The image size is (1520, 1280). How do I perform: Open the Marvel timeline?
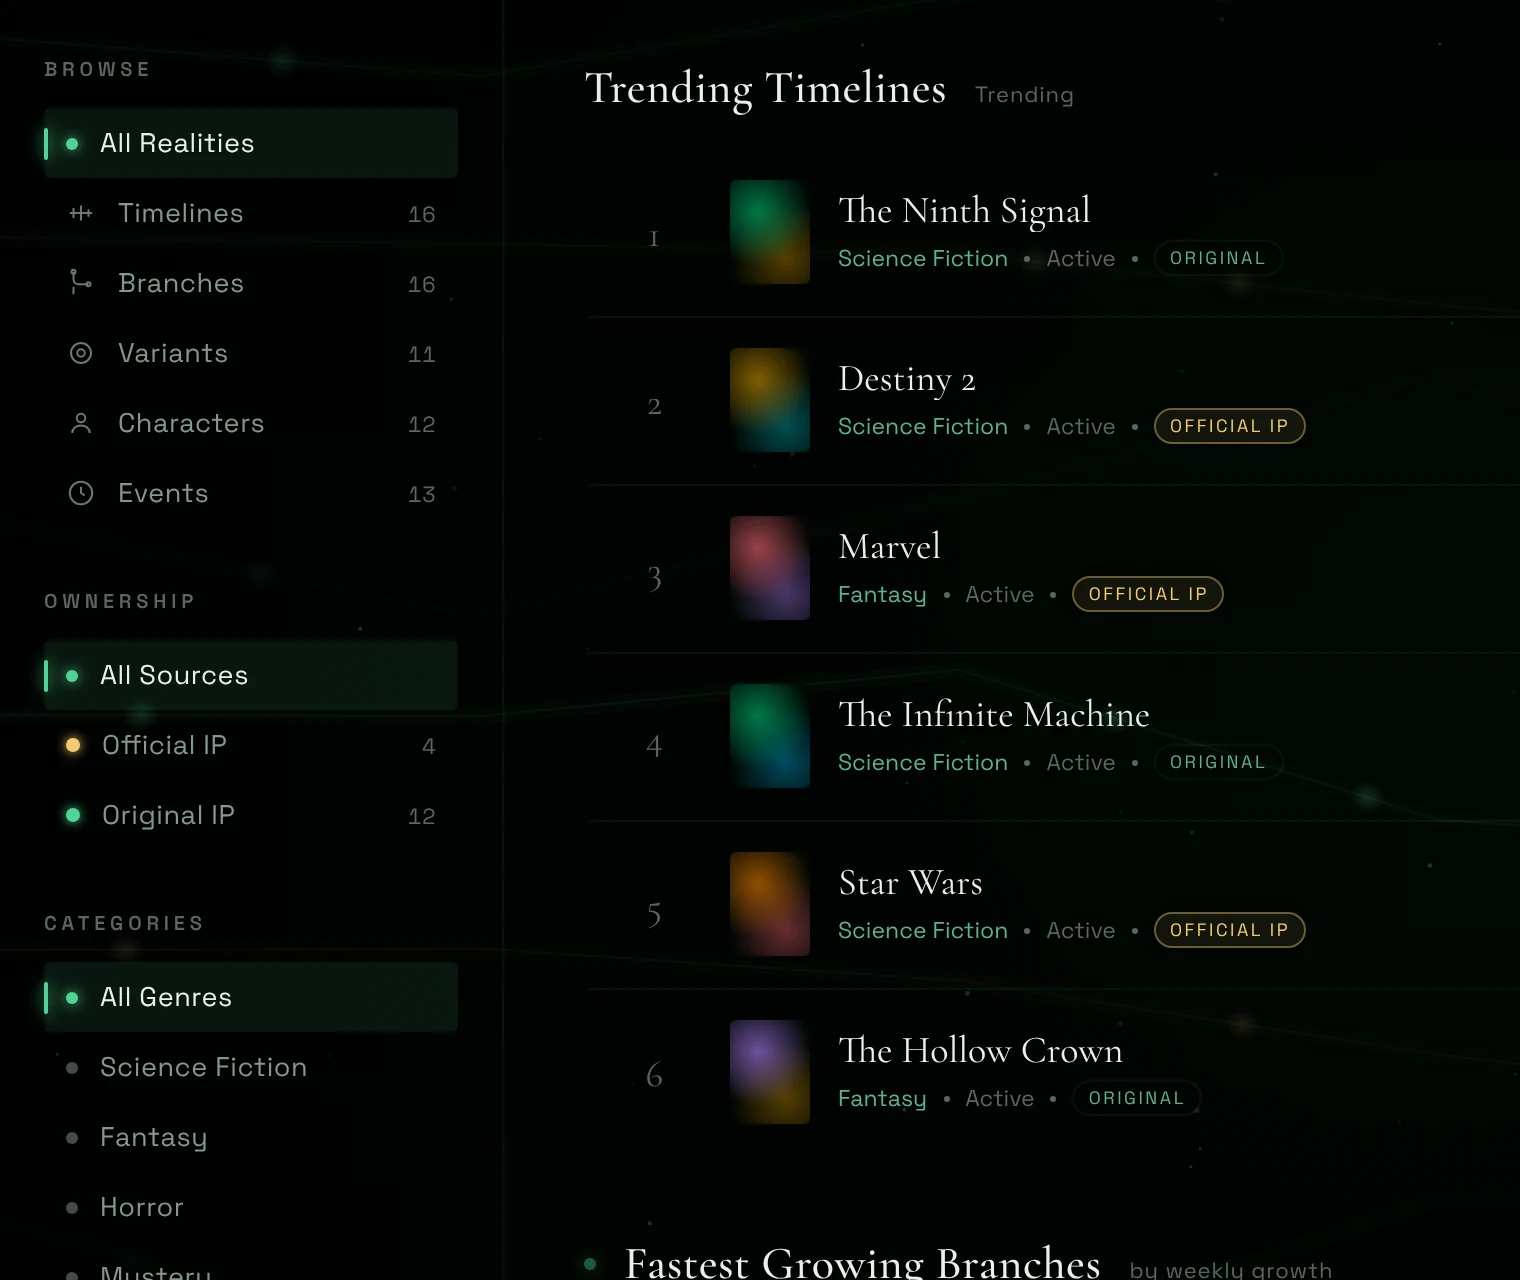click(889, 546)
